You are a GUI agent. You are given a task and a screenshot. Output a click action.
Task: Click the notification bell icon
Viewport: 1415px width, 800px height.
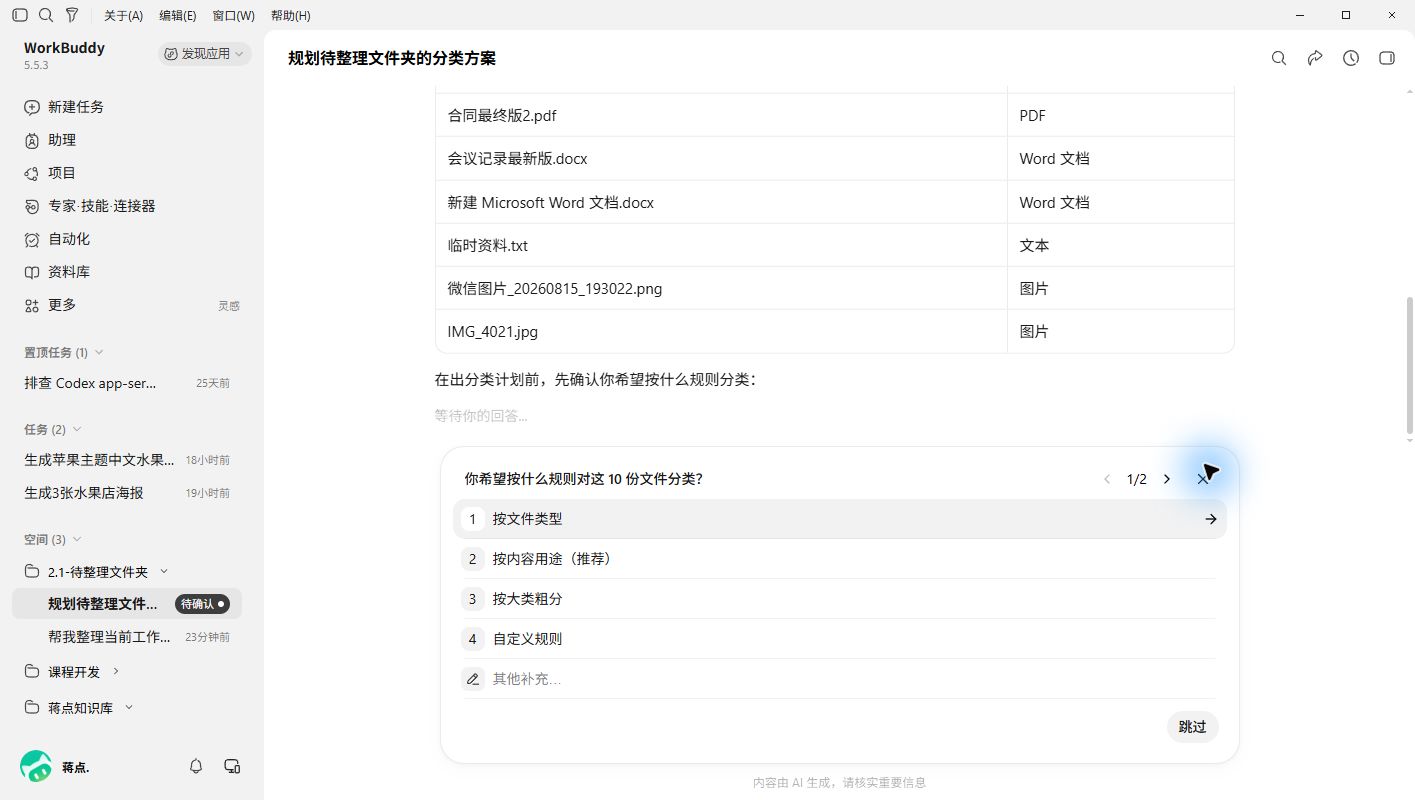point(196,766)
